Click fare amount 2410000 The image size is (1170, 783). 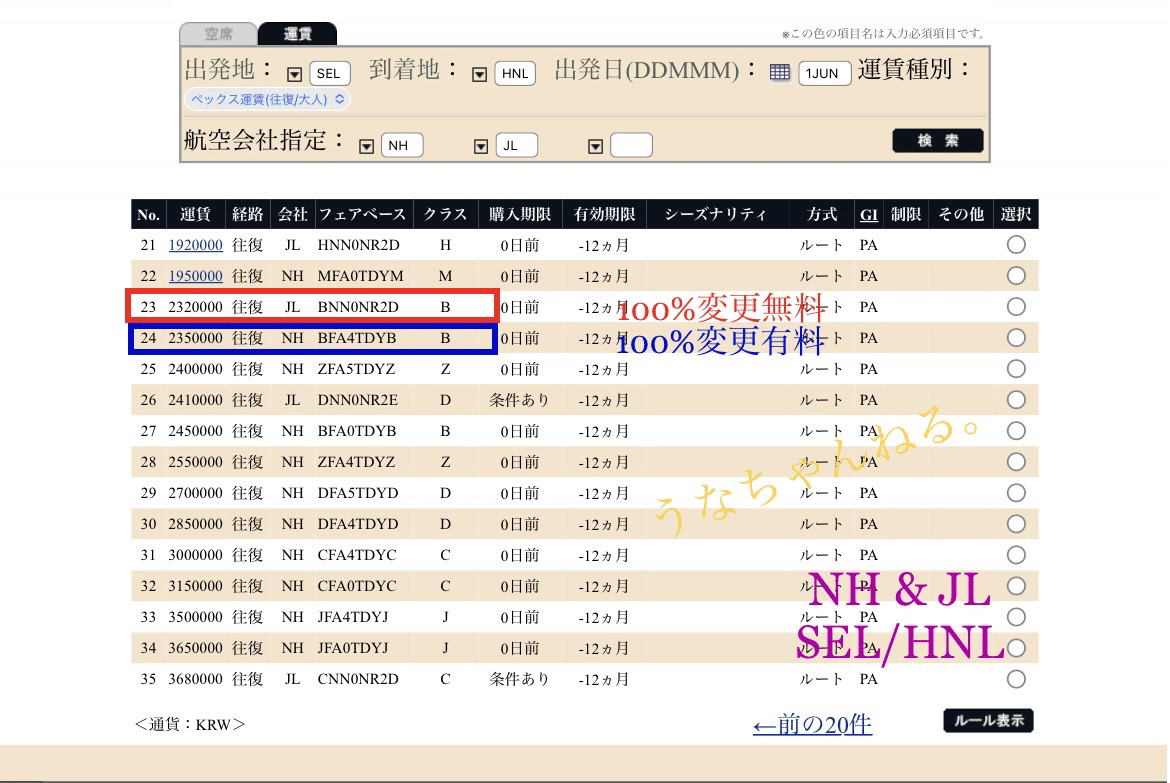195,400
